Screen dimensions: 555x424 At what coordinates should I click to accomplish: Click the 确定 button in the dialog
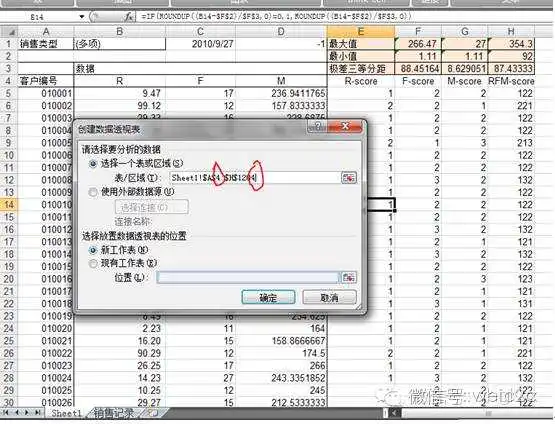coord(268,297)
